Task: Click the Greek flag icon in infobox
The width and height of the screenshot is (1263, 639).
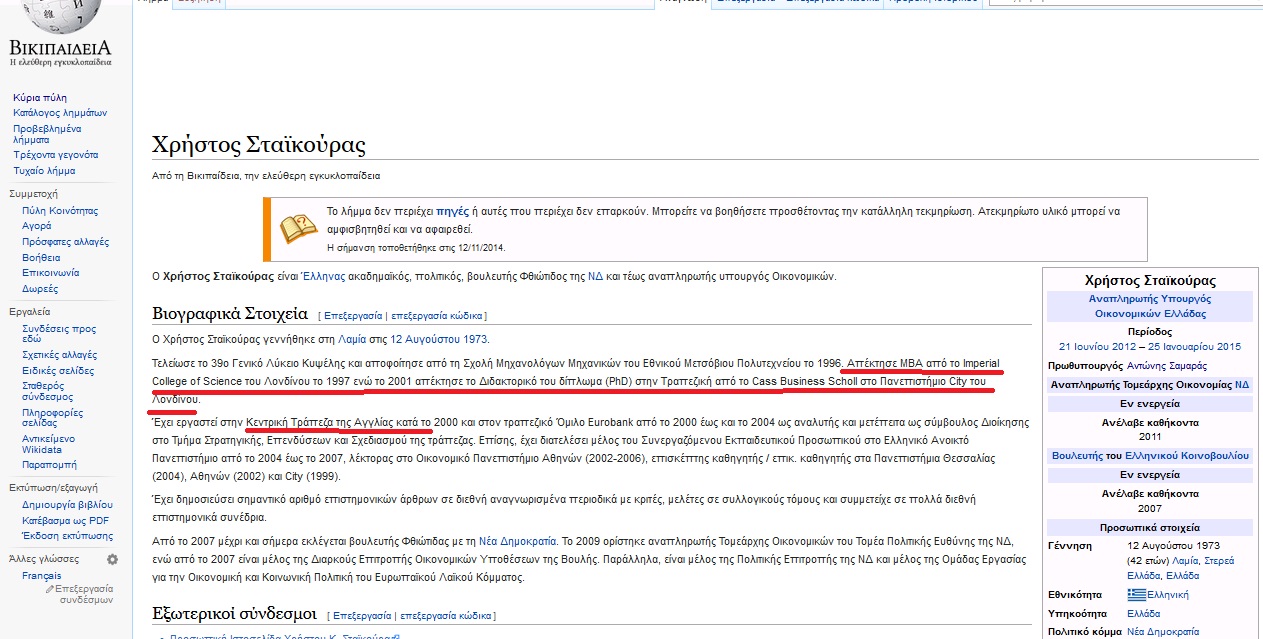Action: point(1136,594)
